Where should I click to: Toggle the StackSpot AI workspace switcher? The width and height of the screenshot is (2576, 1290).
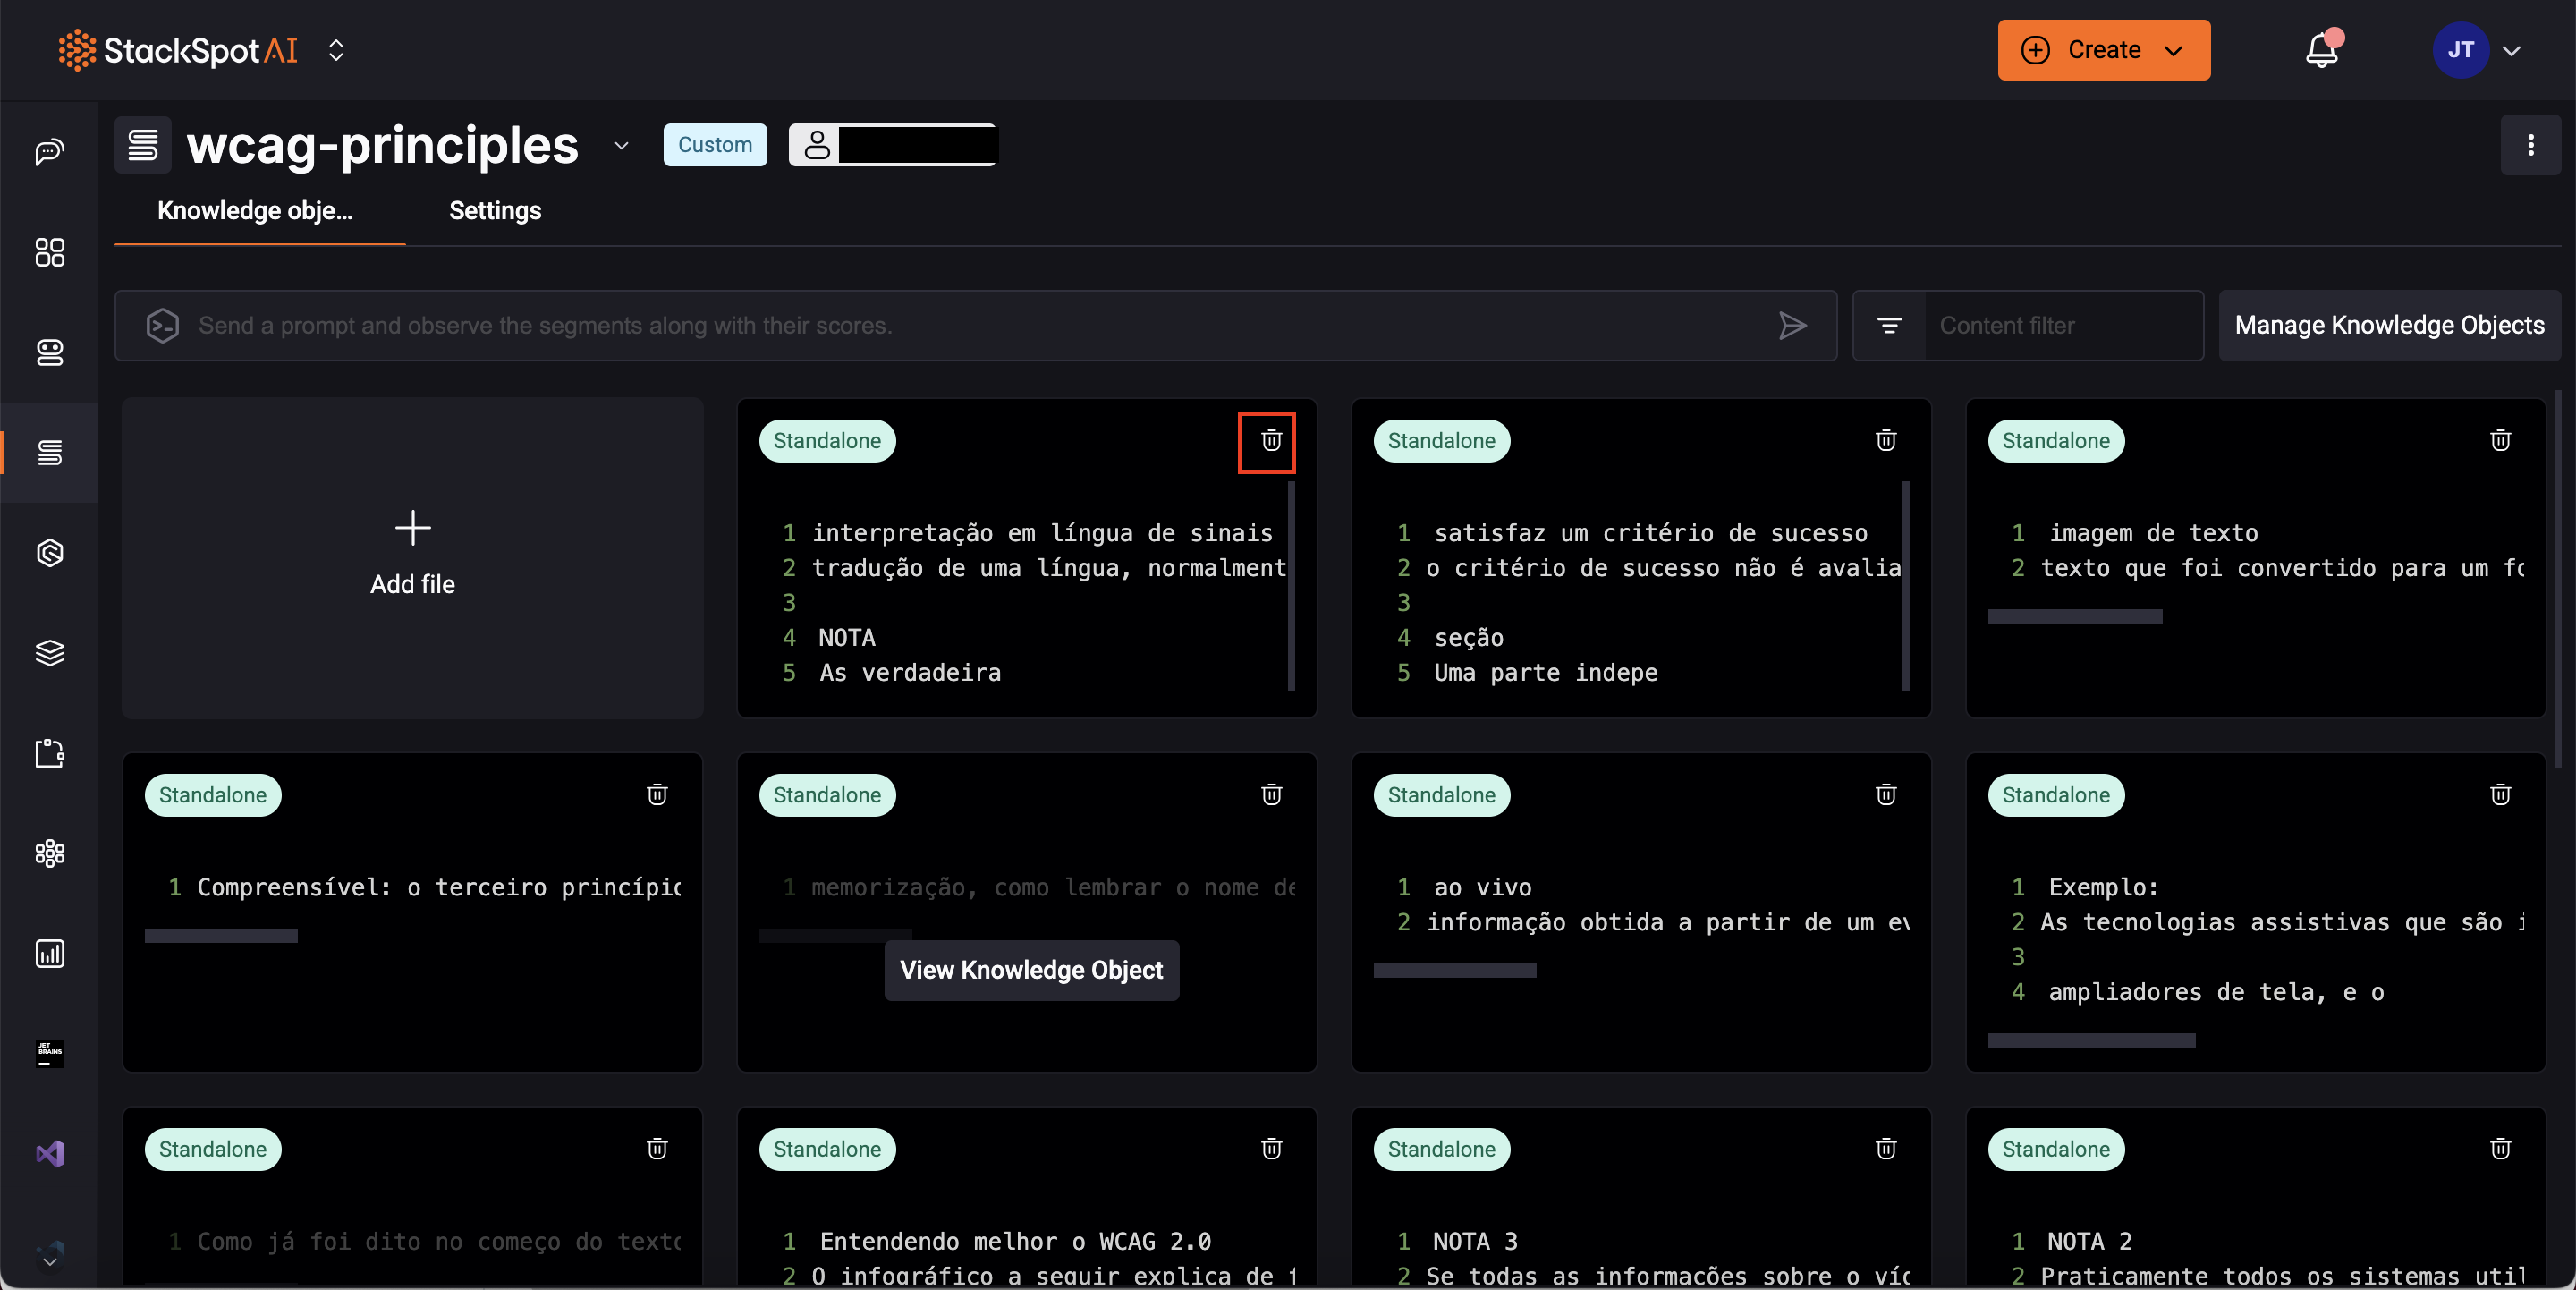coord(336,50)
